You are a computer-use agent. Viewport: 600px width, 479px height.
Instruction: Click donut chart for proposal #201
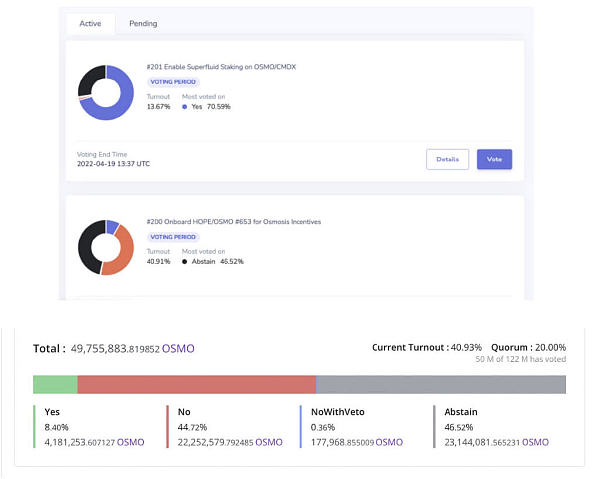click(x=106, y=92)
